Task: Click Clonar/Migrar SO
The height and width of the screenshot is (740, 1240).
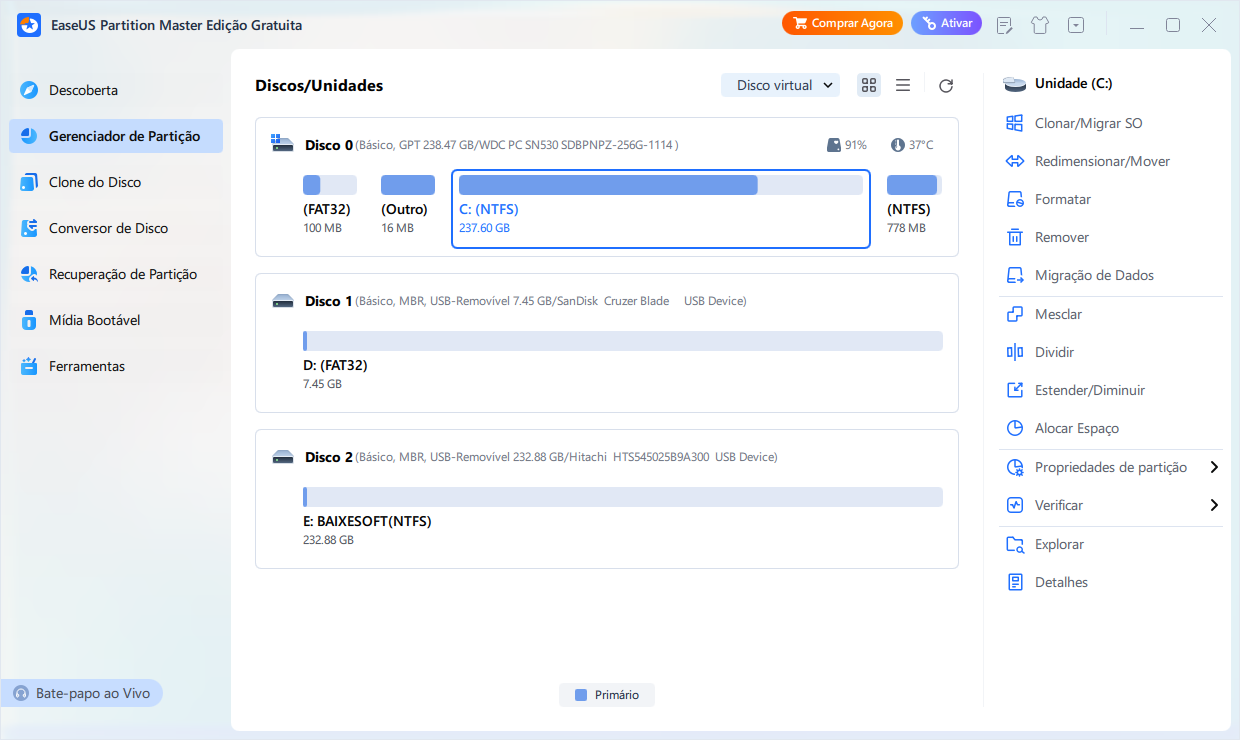Action: point(1088,123)
